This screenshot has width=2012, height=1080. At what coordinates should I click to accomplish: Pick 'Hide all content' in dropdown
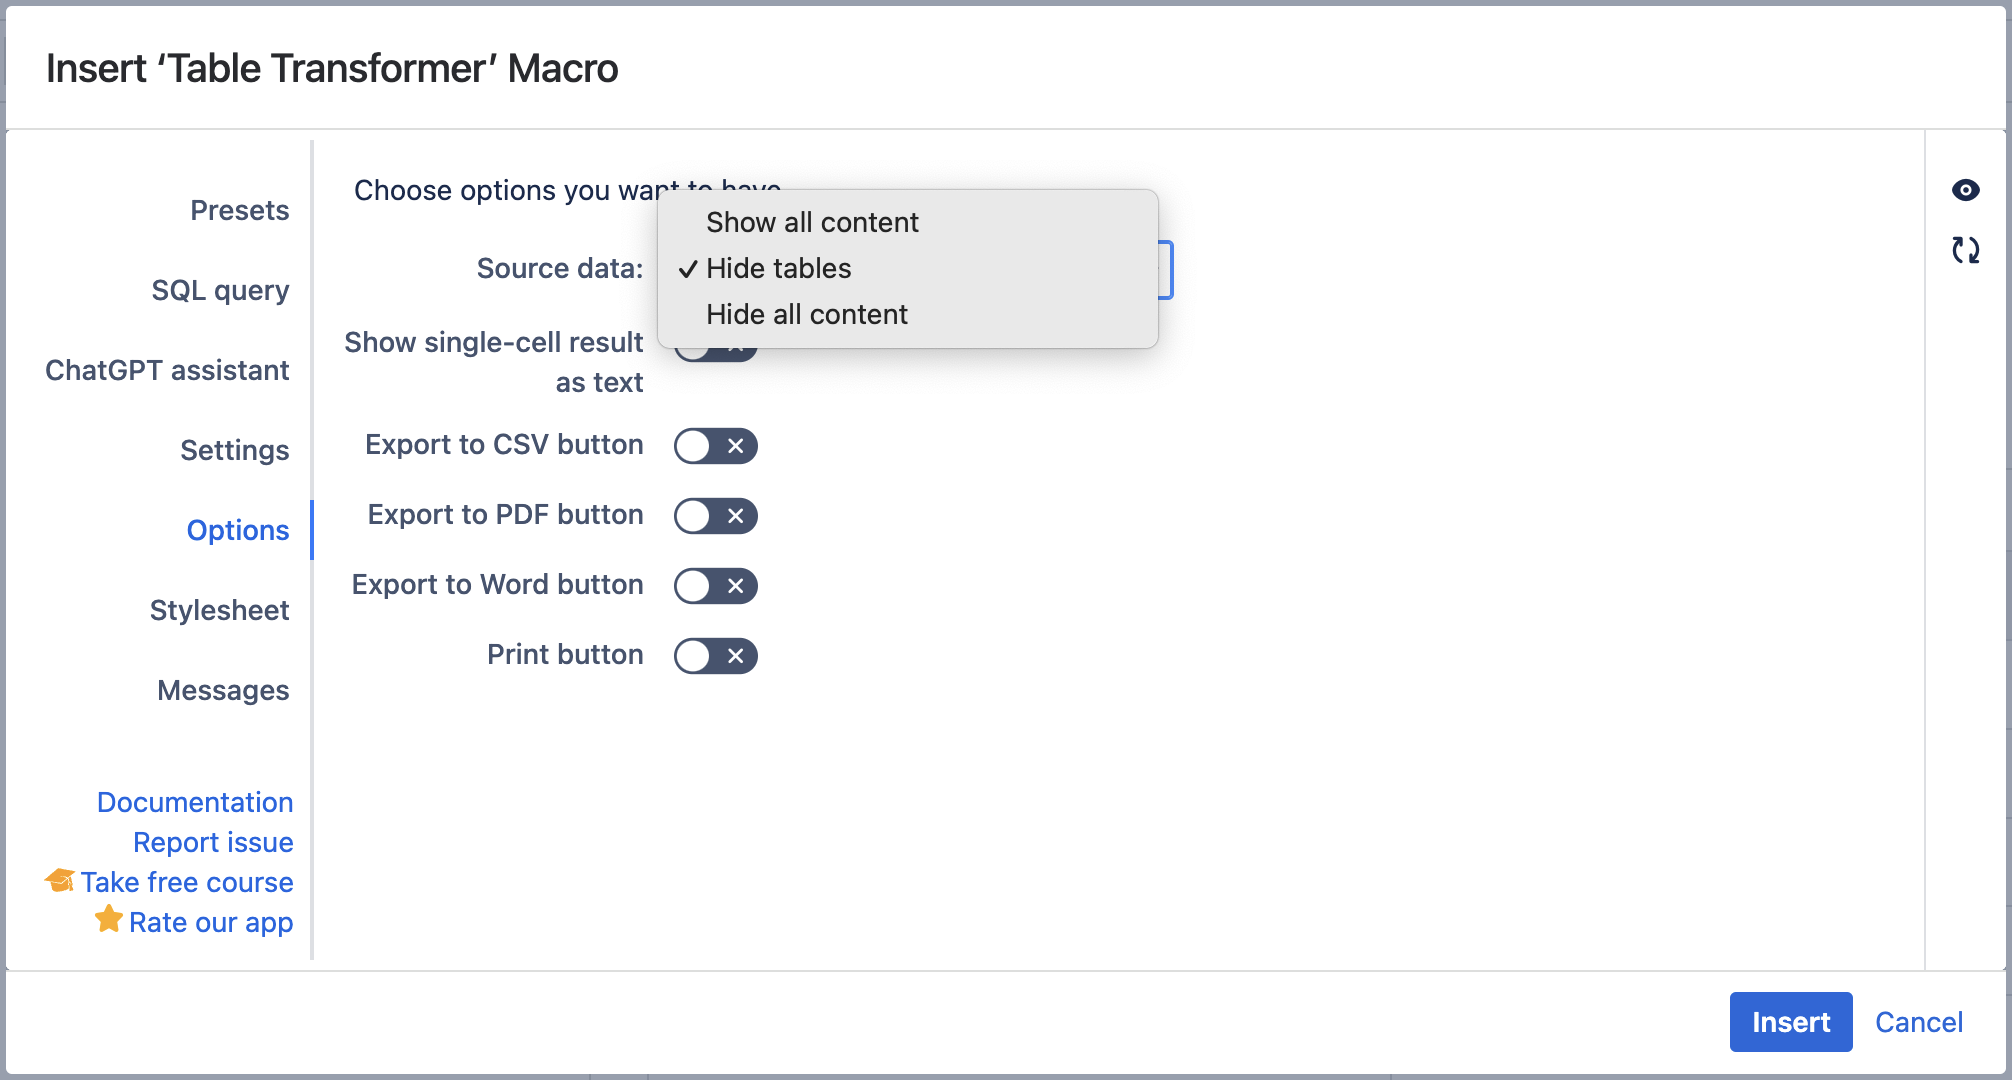tap(806, 314)
